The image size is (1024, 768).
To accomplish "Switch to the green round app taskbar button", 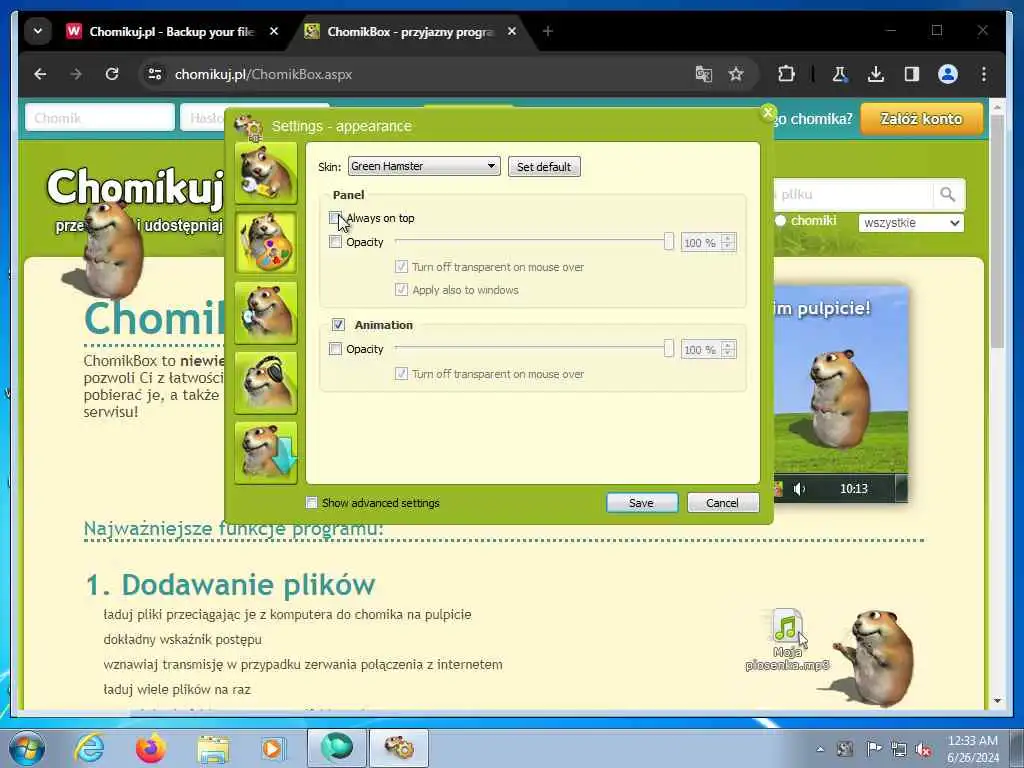I will (336, 748).
